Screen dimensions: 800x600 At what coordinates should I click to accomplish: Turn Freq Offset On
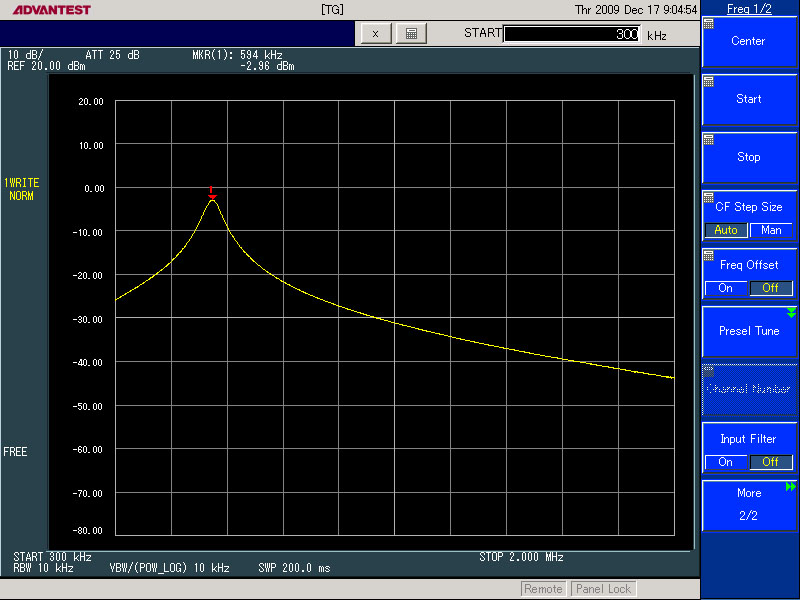pos(726,288)
